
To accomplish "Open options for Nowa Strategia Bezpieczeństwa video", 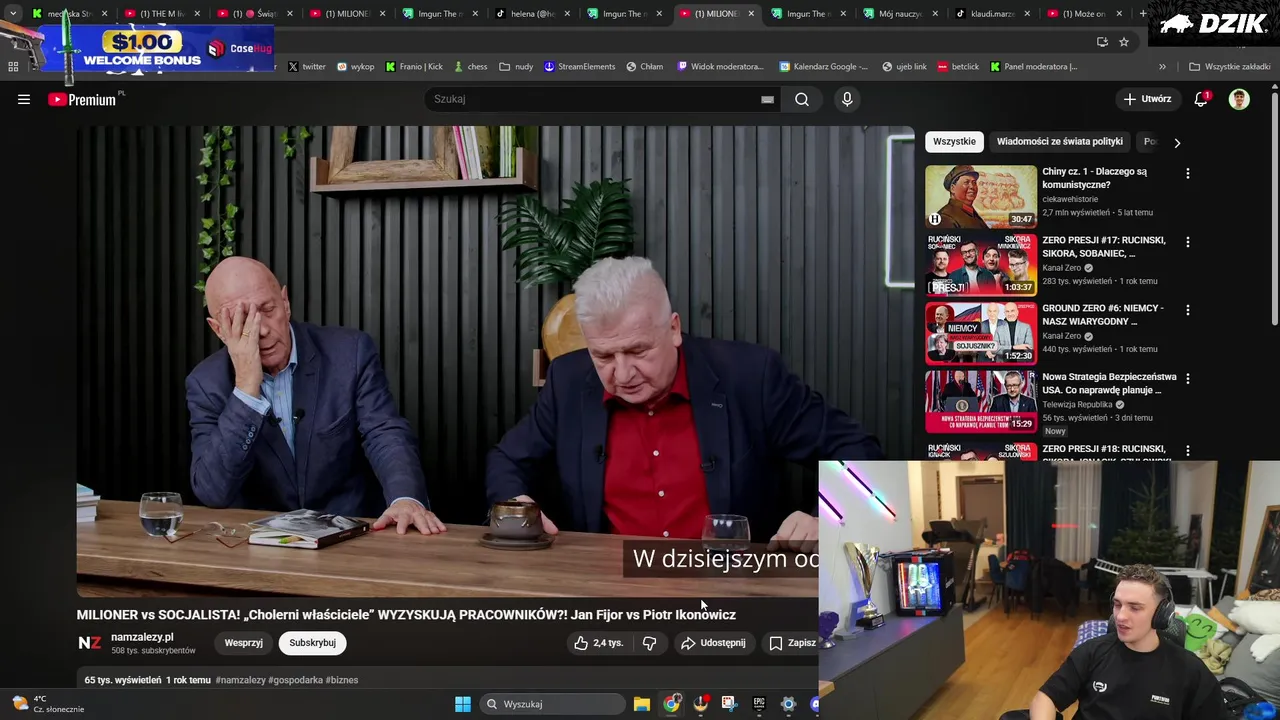I will point(1187,379).
